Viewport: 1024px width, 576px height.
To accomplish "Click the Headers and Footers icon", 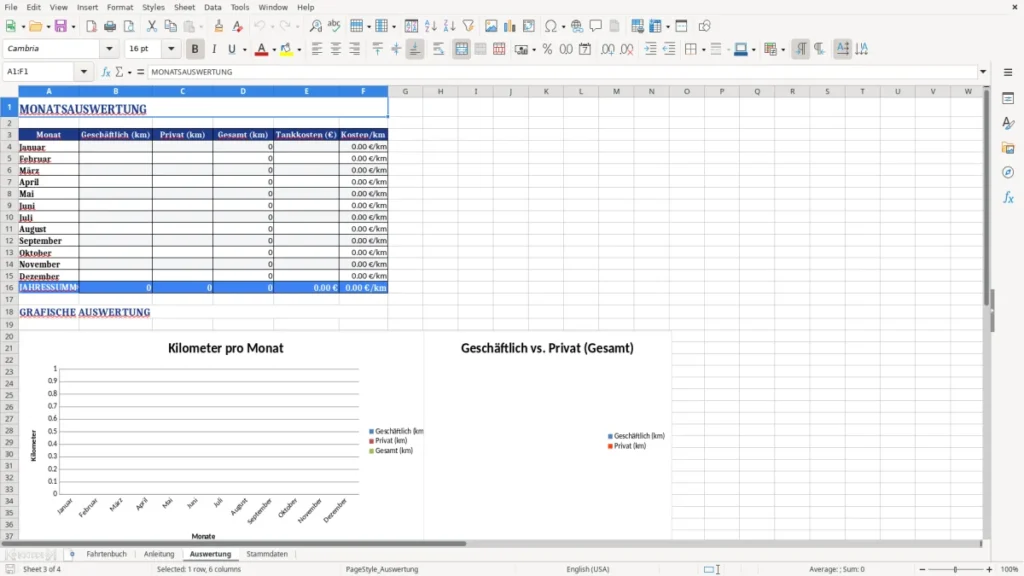I will pos(615,26).
